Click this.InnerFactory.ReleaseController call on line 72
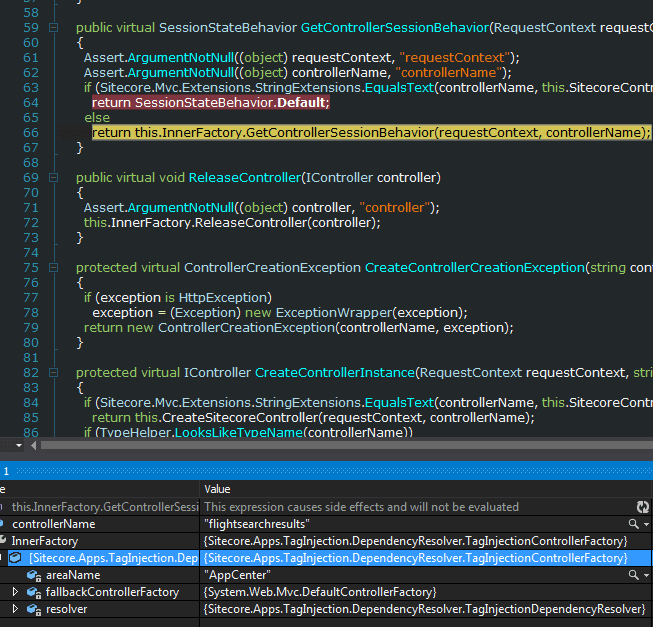 232,223
